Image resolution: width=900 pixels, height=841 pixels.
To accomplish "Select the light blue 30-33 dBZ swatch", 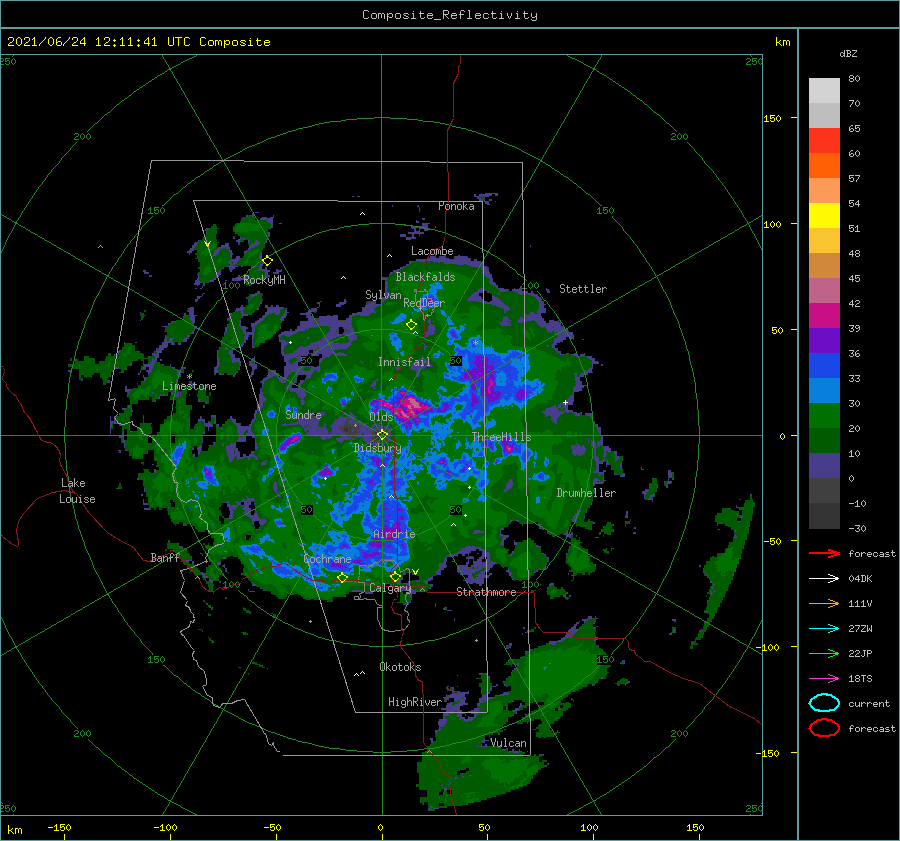I will tap(824, 391).
